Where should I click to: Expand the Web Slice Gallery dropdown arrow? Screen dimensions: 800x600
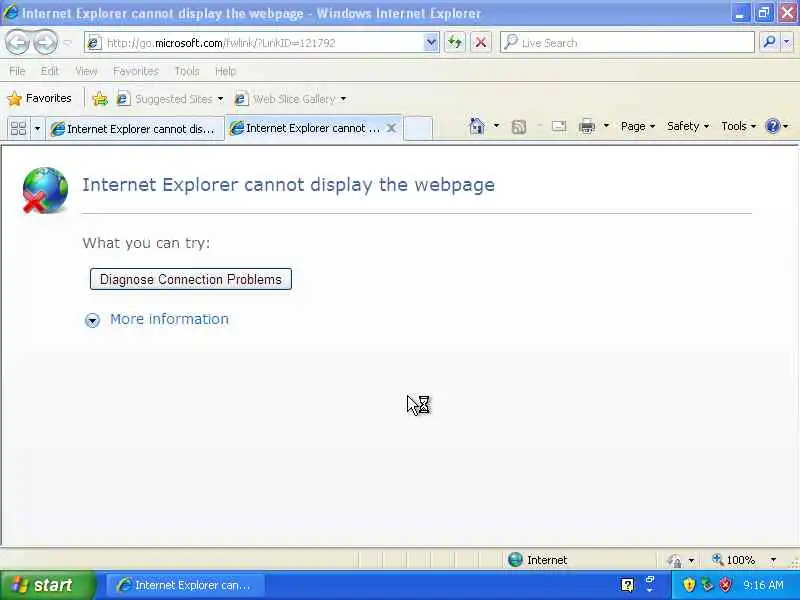tap(343, 99)
